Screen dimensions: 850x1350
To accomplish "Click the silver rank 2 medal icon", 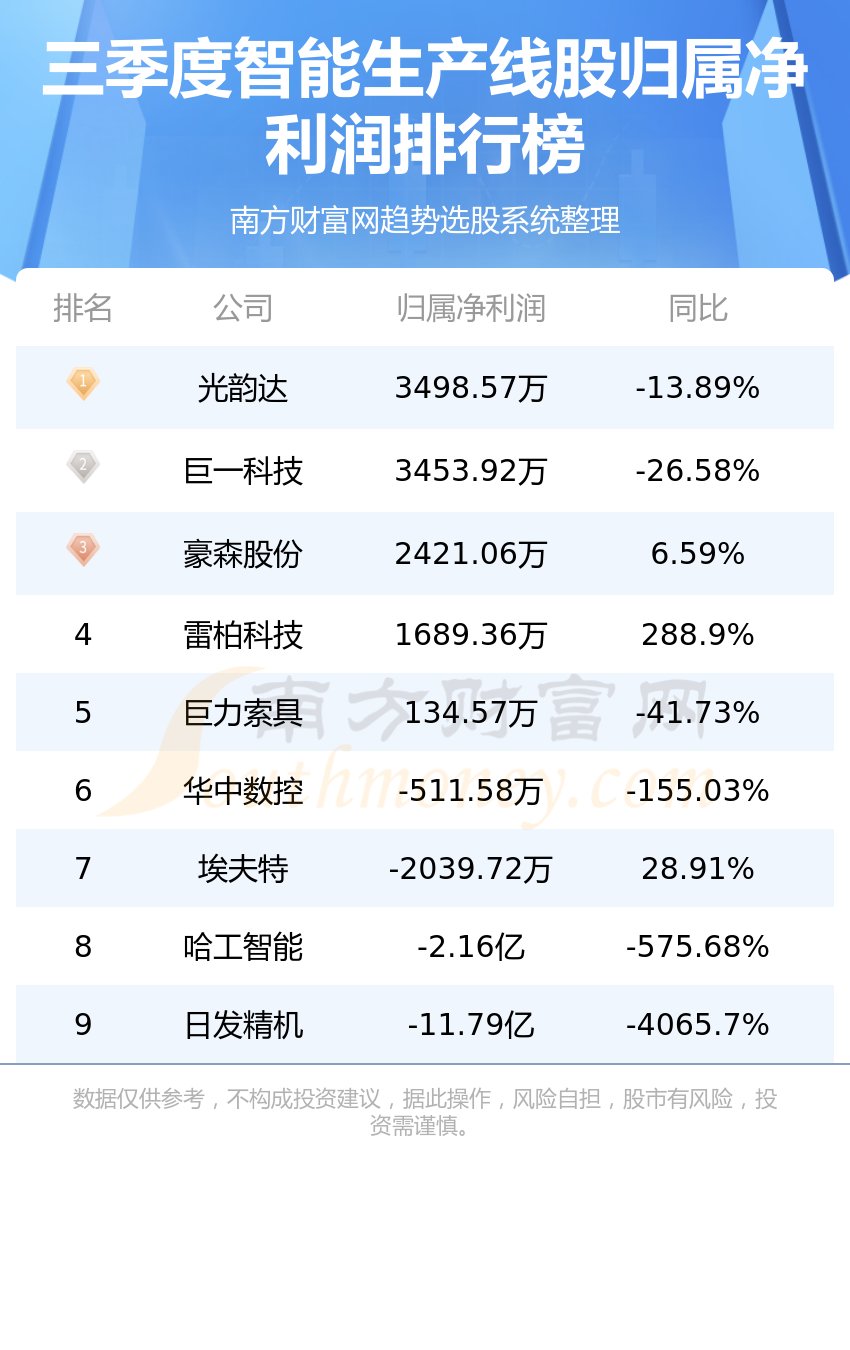I will (83, 467).
